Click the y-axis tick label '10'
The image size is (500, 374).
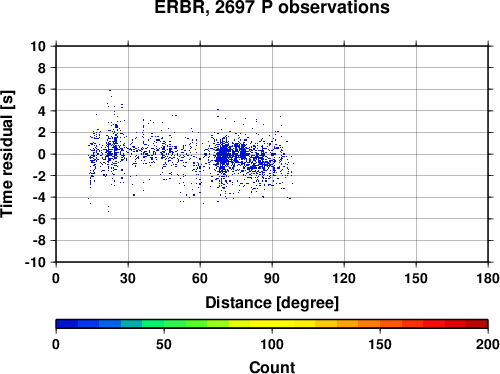[x=38, y=46]
